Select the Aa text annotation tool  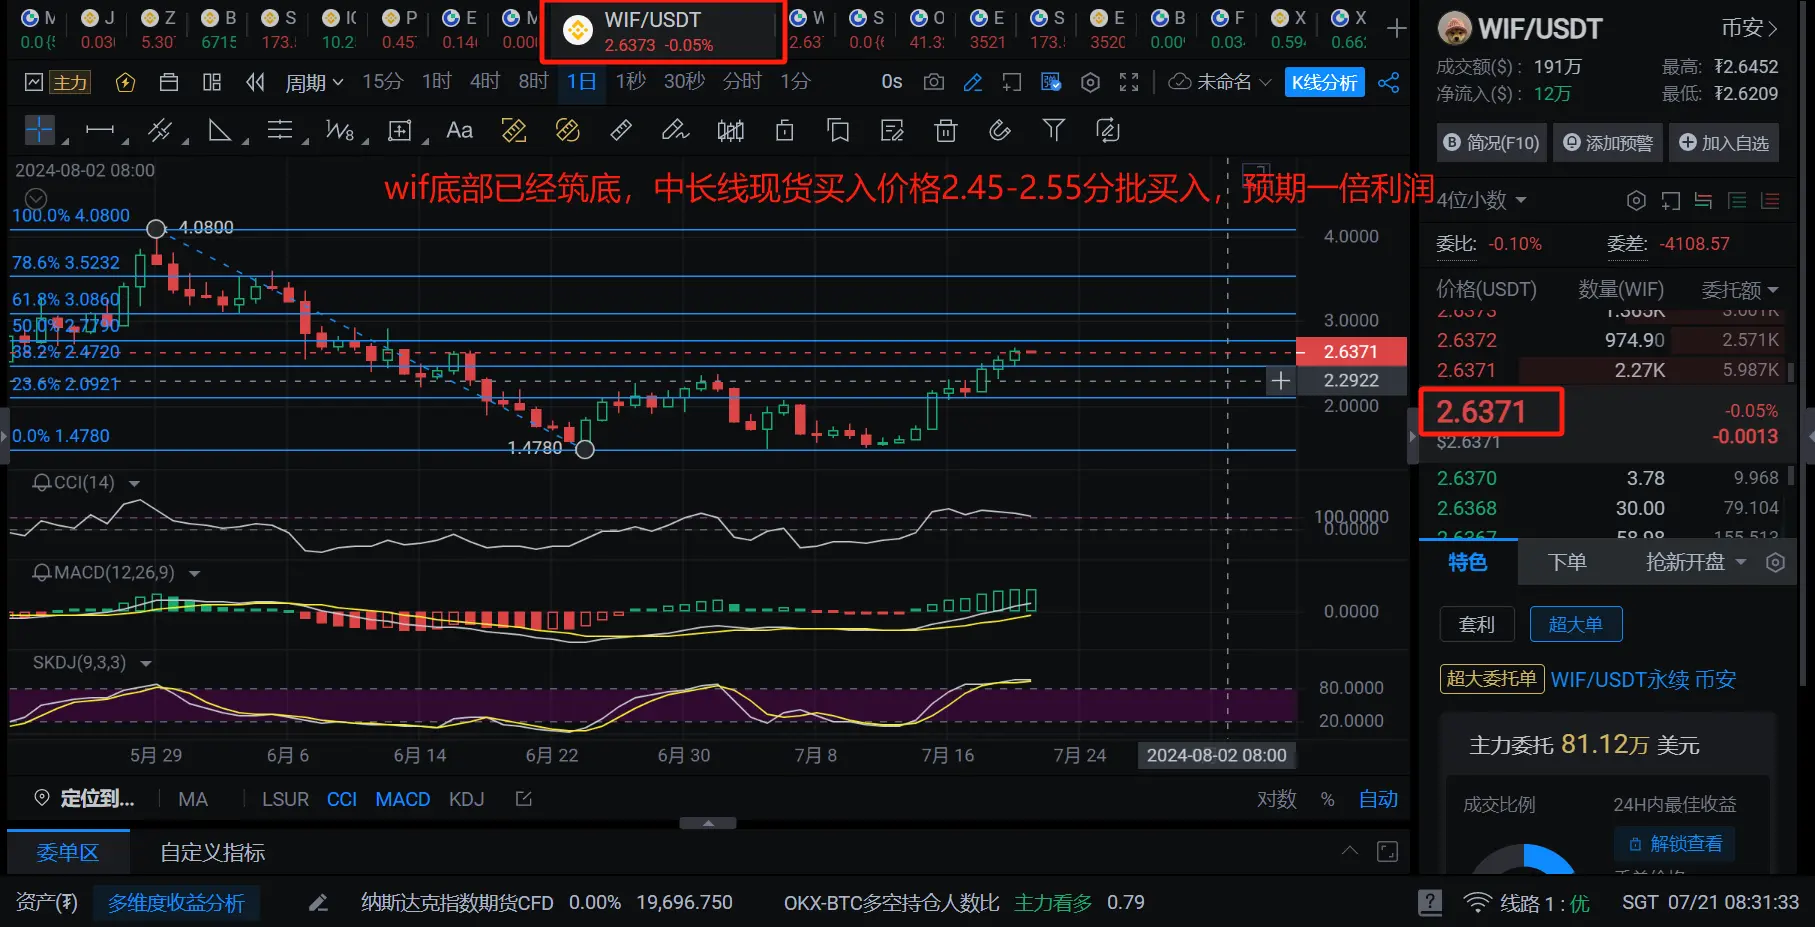[459, 130]
